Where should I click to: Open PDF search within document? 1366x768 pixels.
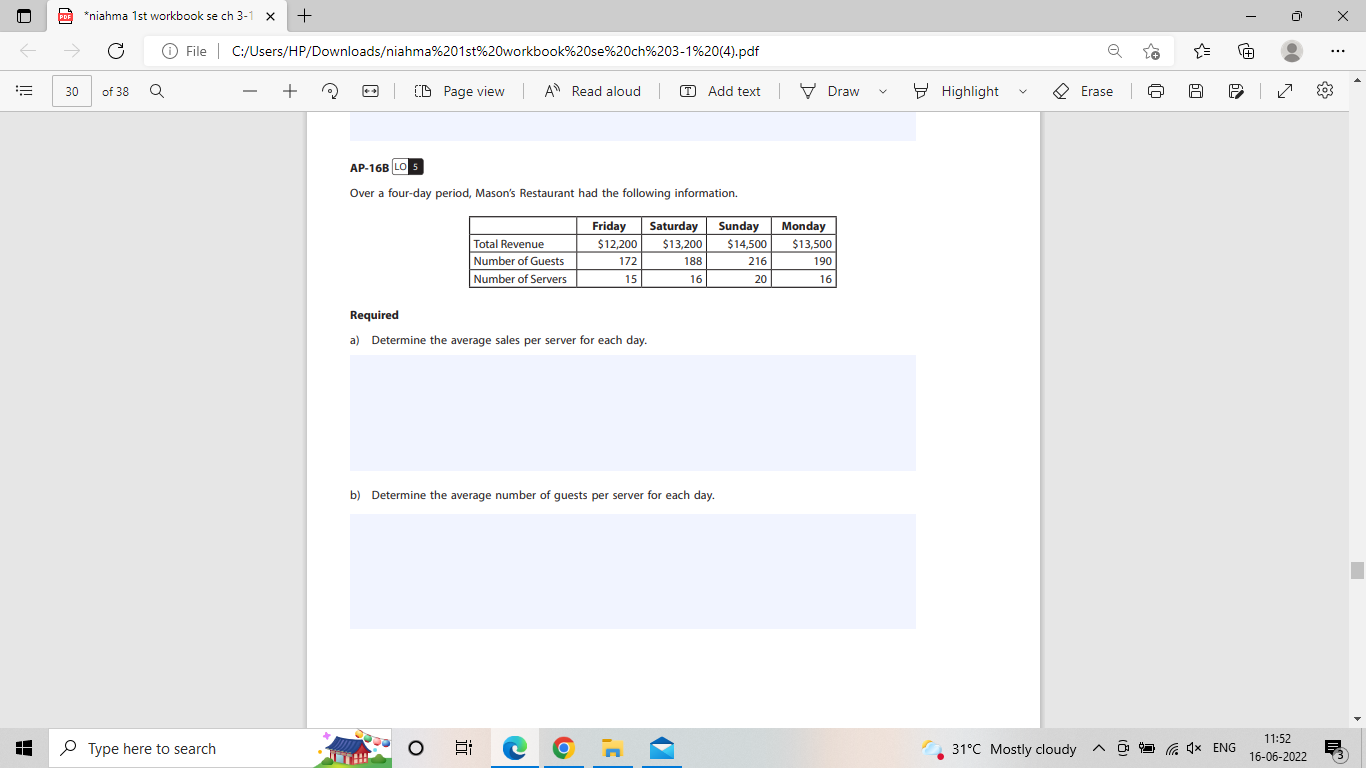[157, 91]
